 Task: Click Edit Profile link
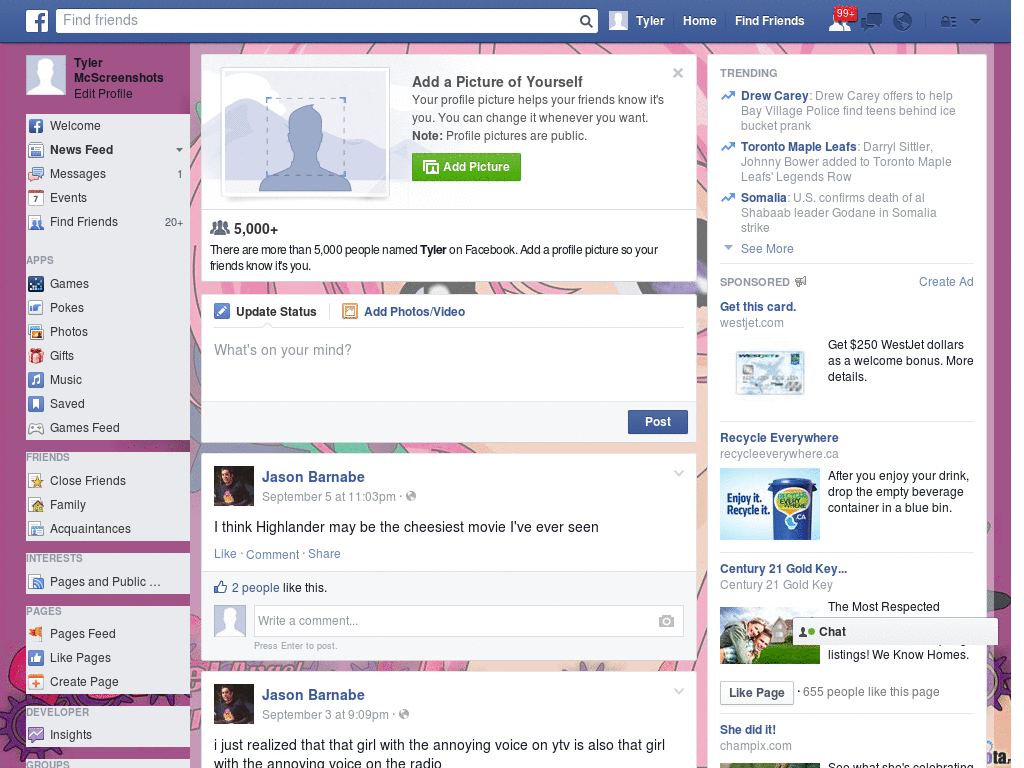tap(103, 94)
